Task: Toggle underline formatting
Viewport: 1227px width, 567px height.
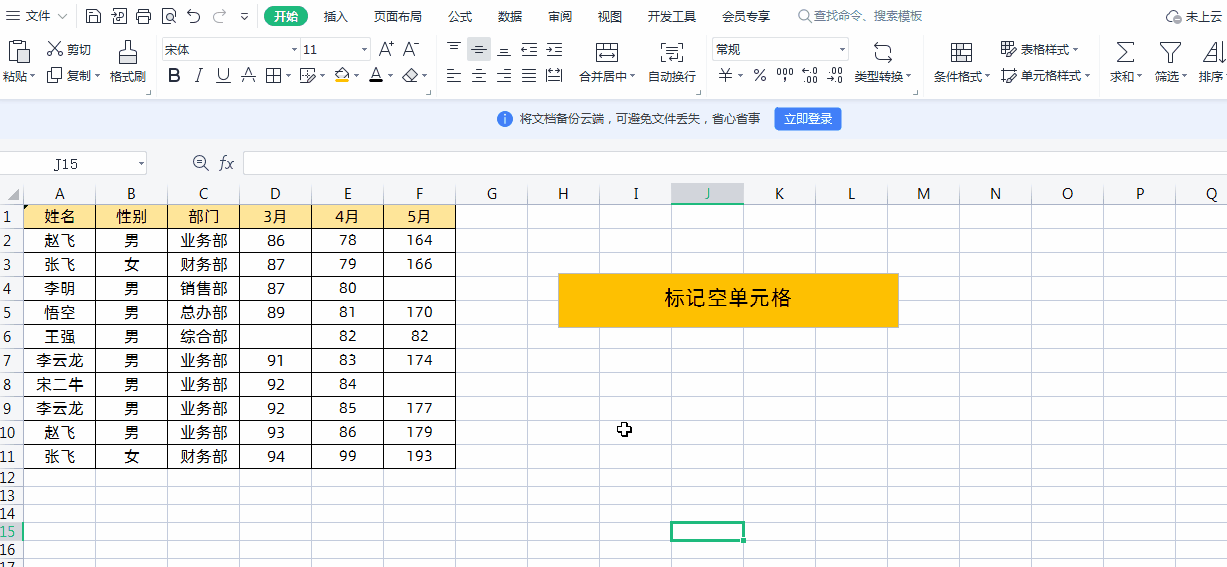Action: click(x=223, y=75)
